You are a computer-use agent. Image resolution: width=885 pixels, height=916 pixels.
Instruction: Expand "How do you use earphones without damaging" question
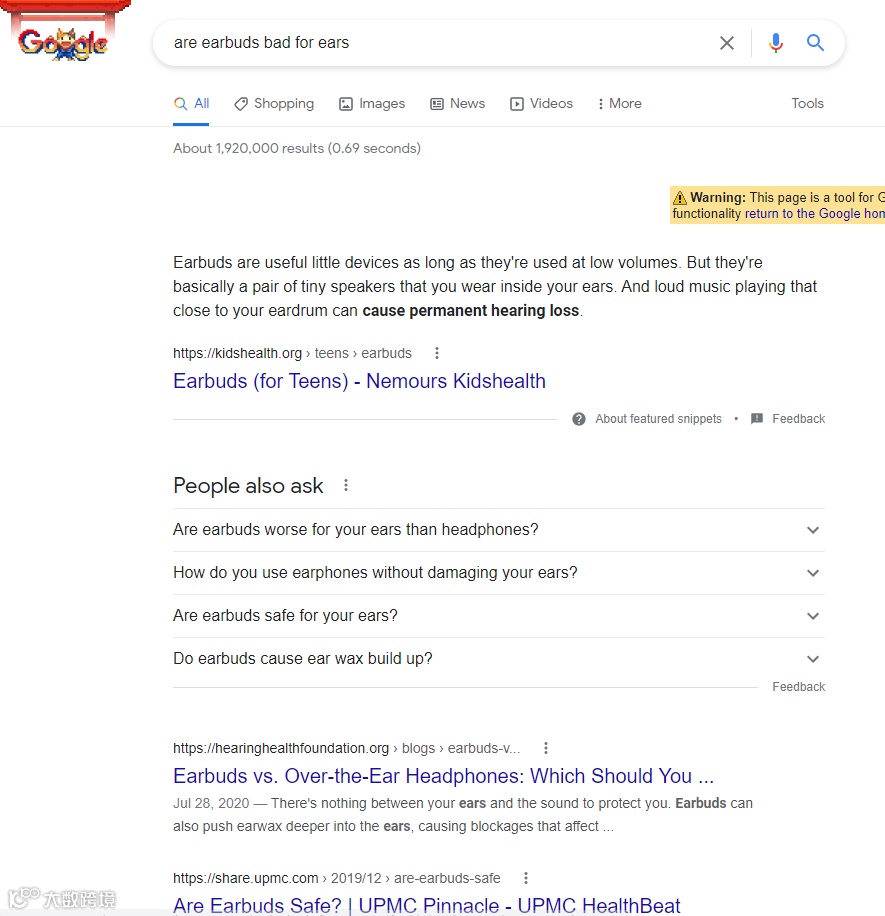tap(813, 573)
